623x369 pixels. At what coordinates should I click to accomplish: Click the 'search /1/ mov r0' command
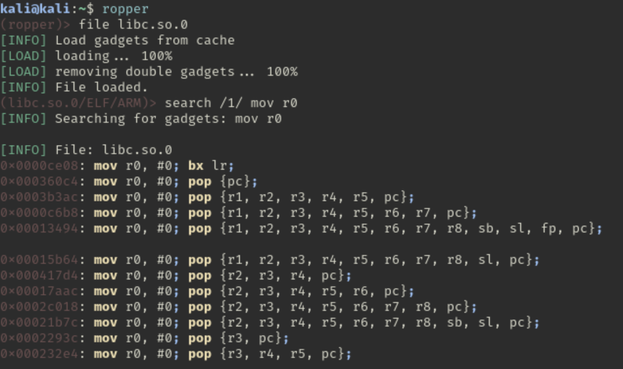tap(231, 103)
